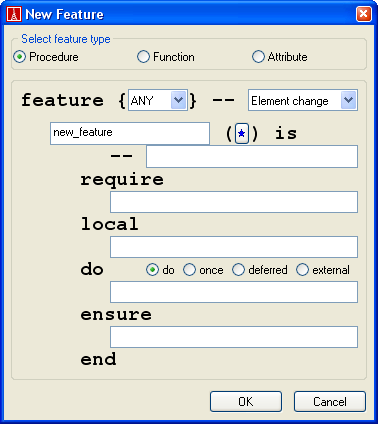The height and width of the screenshot is (424, 378).
Task: Close the New Feature dialog
Action: click(364, 14)
